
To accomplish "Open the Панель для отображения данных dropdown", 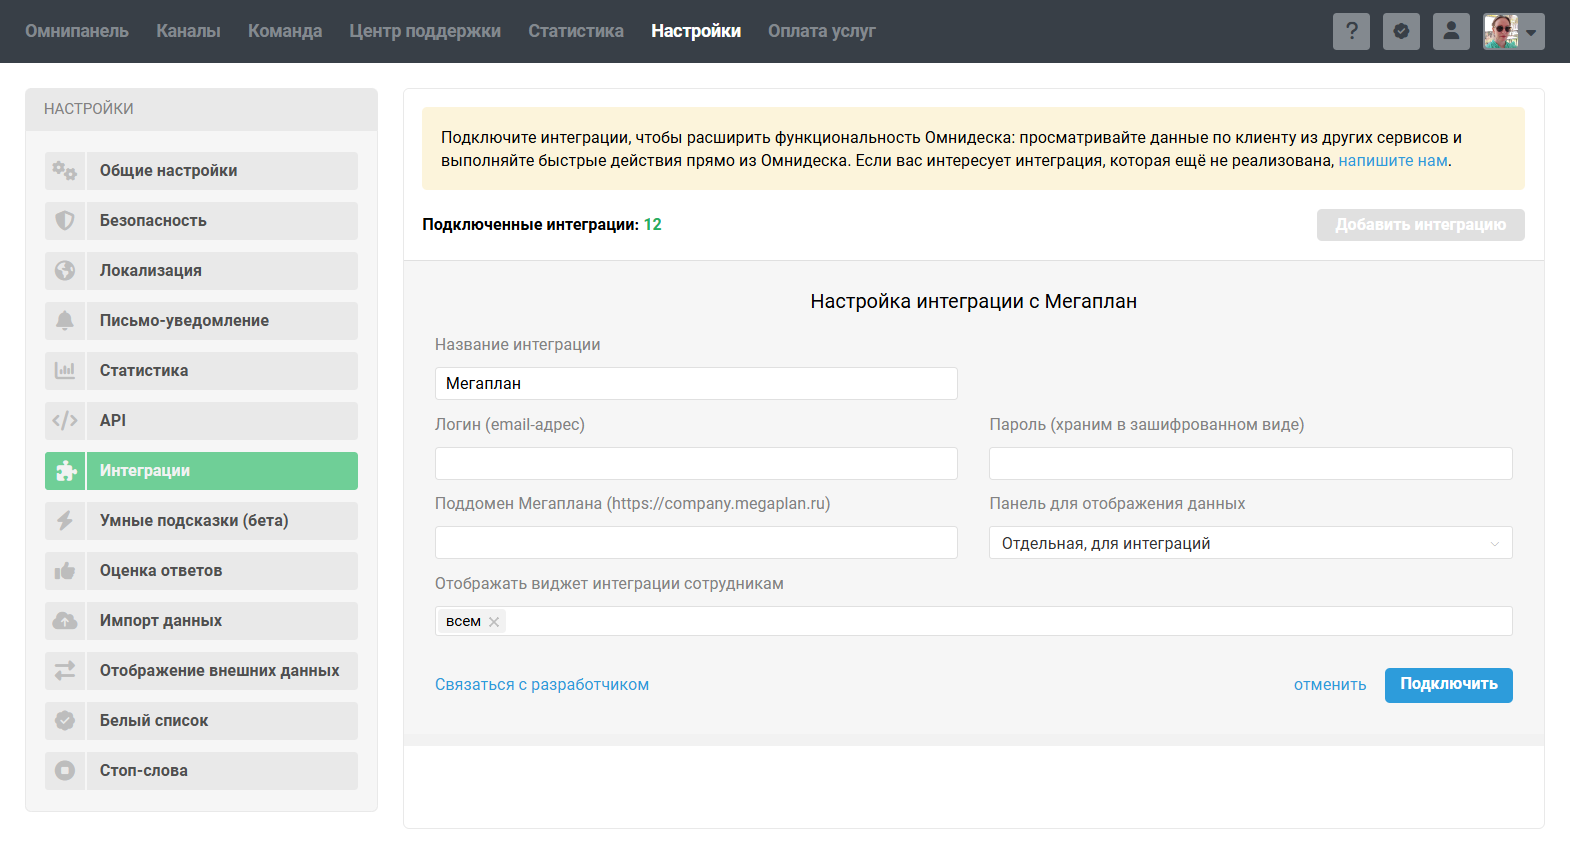I will (1250, 543).
